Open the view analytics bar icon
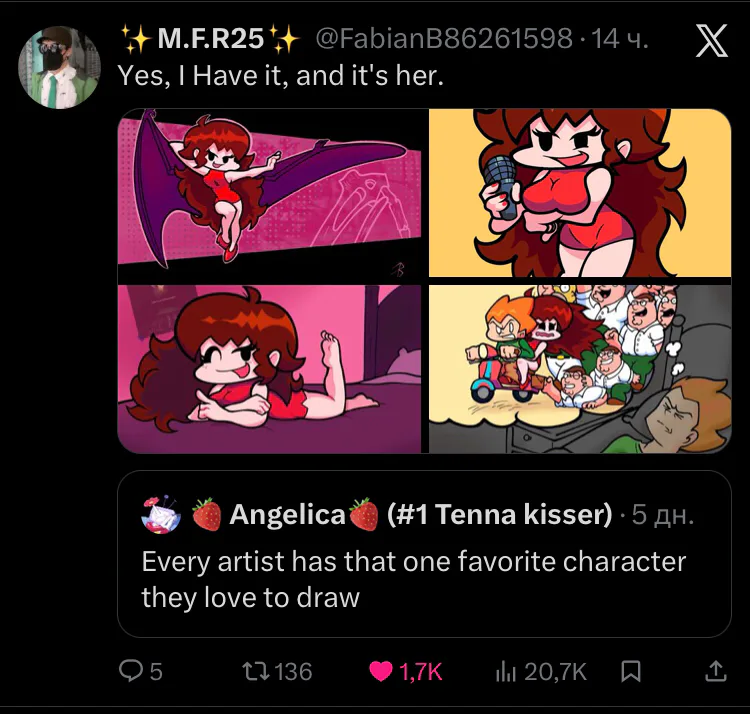The width and height of the screenshot is (750, 714). tap(506, 672)
